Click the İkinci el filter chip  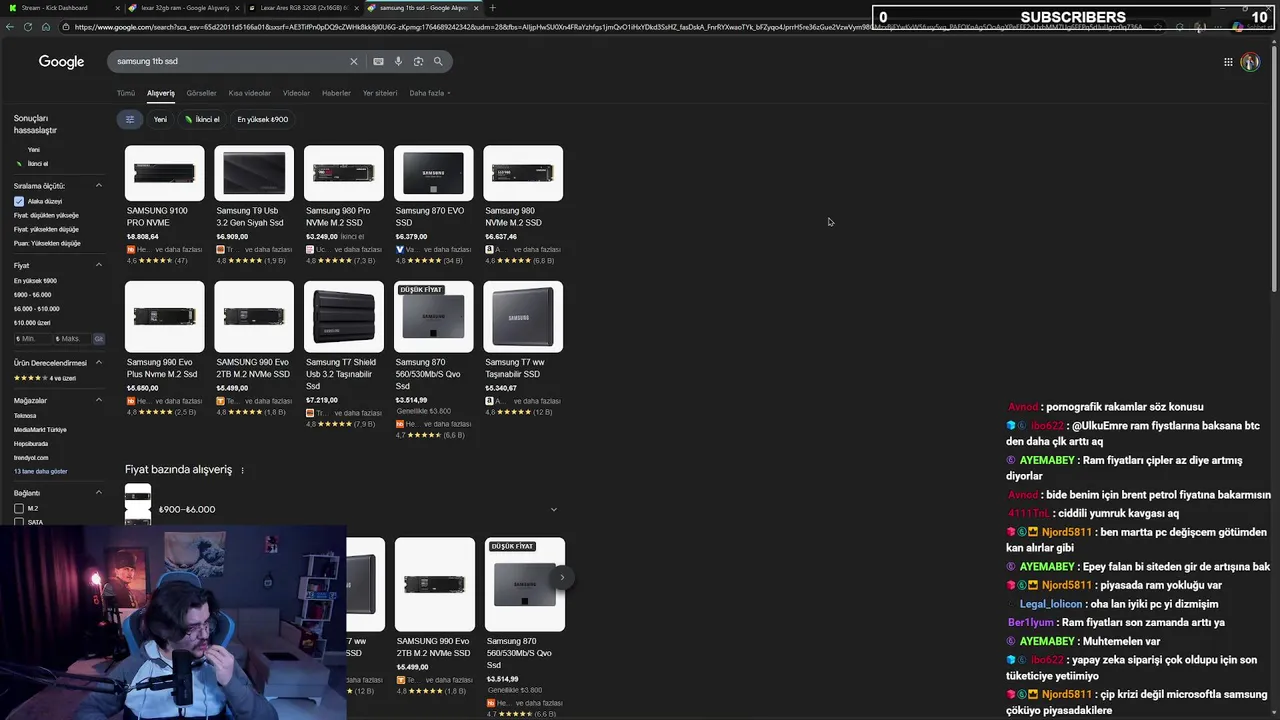point(202,119)
